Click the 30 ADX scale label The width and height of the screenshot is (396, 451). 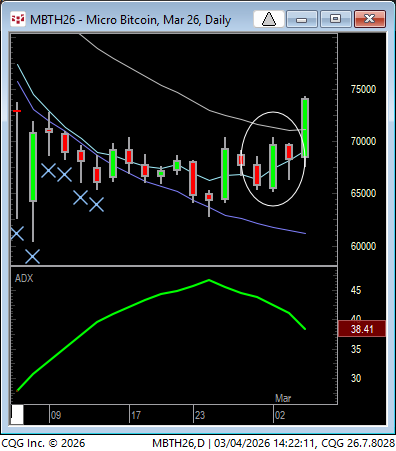point(356,378)
